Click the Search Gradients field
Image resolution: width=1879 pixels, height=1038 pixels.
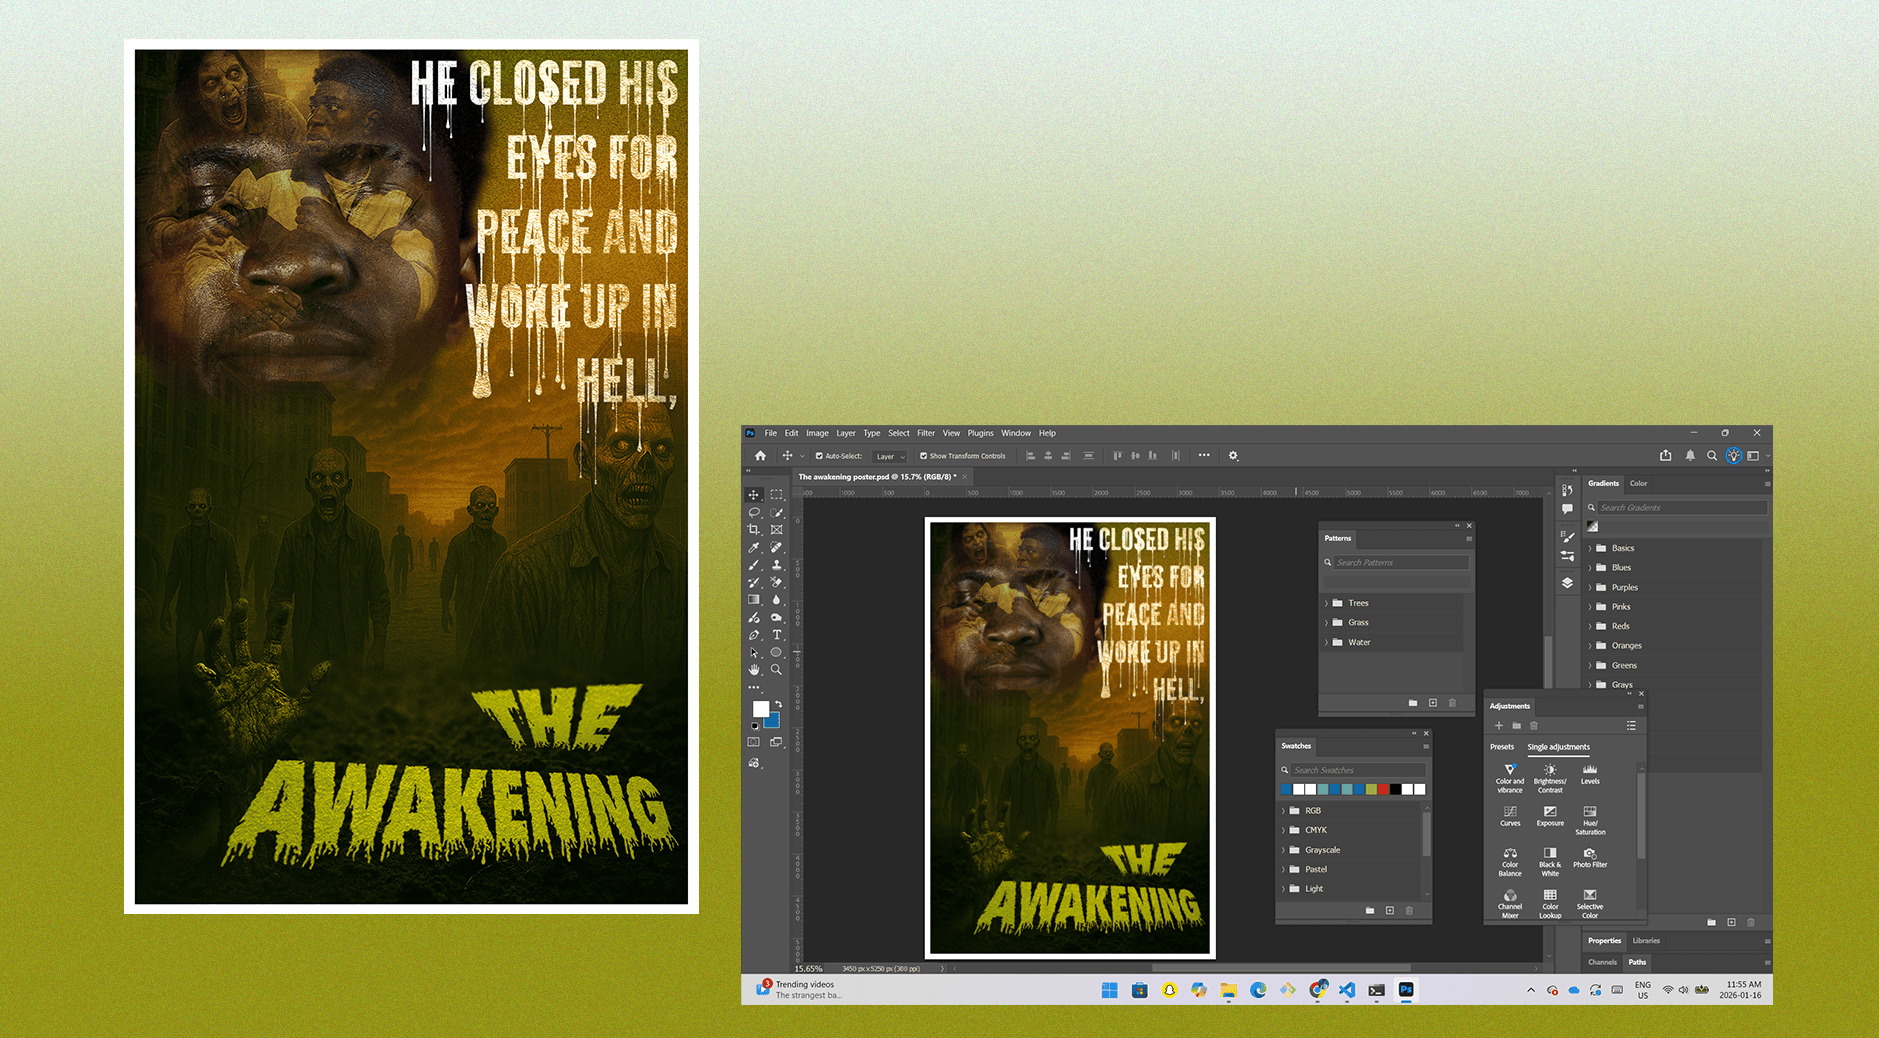click(x=1682, y=508)
